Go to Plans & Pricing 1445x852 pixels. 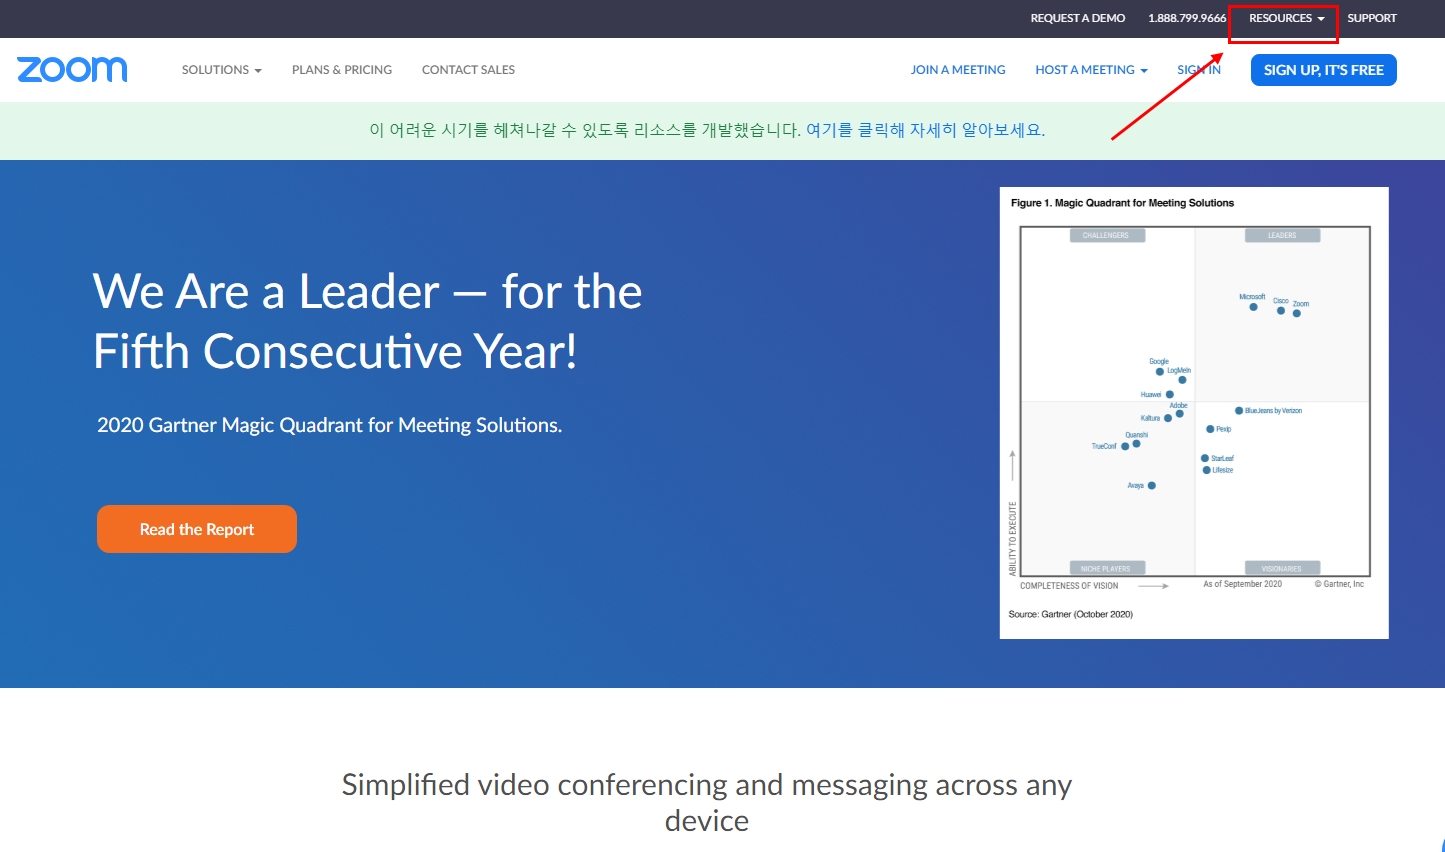pyautogui.click(x=342, y=70)
